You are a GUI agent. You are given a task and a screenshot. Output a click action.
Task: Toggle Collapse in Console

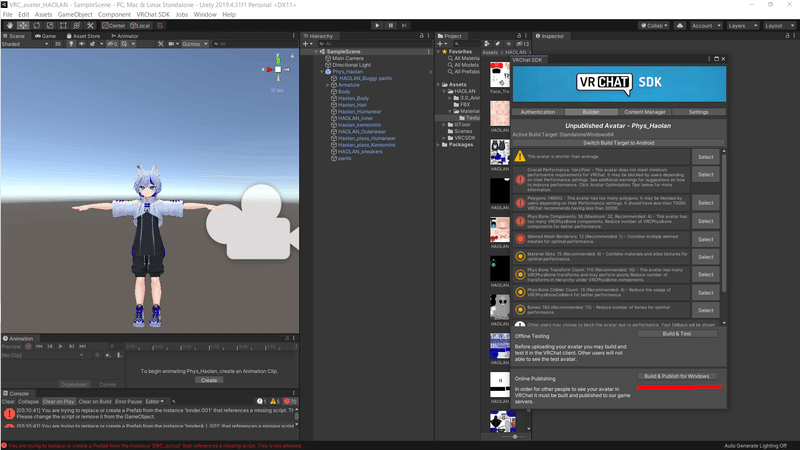pos(29,402)
